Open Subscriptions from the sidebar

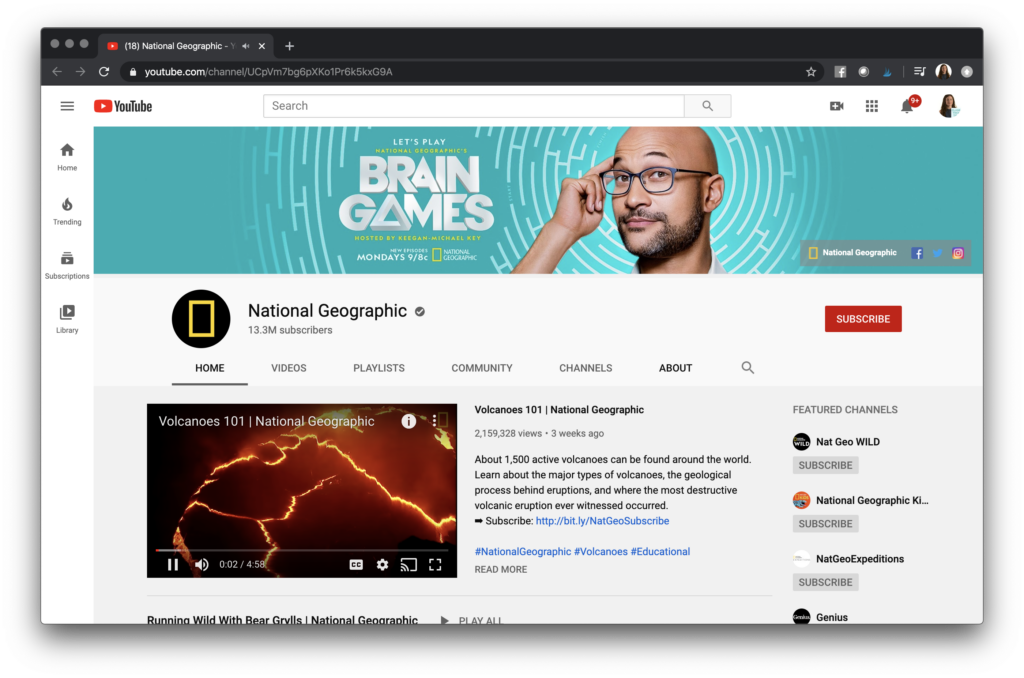coord(66,262)
